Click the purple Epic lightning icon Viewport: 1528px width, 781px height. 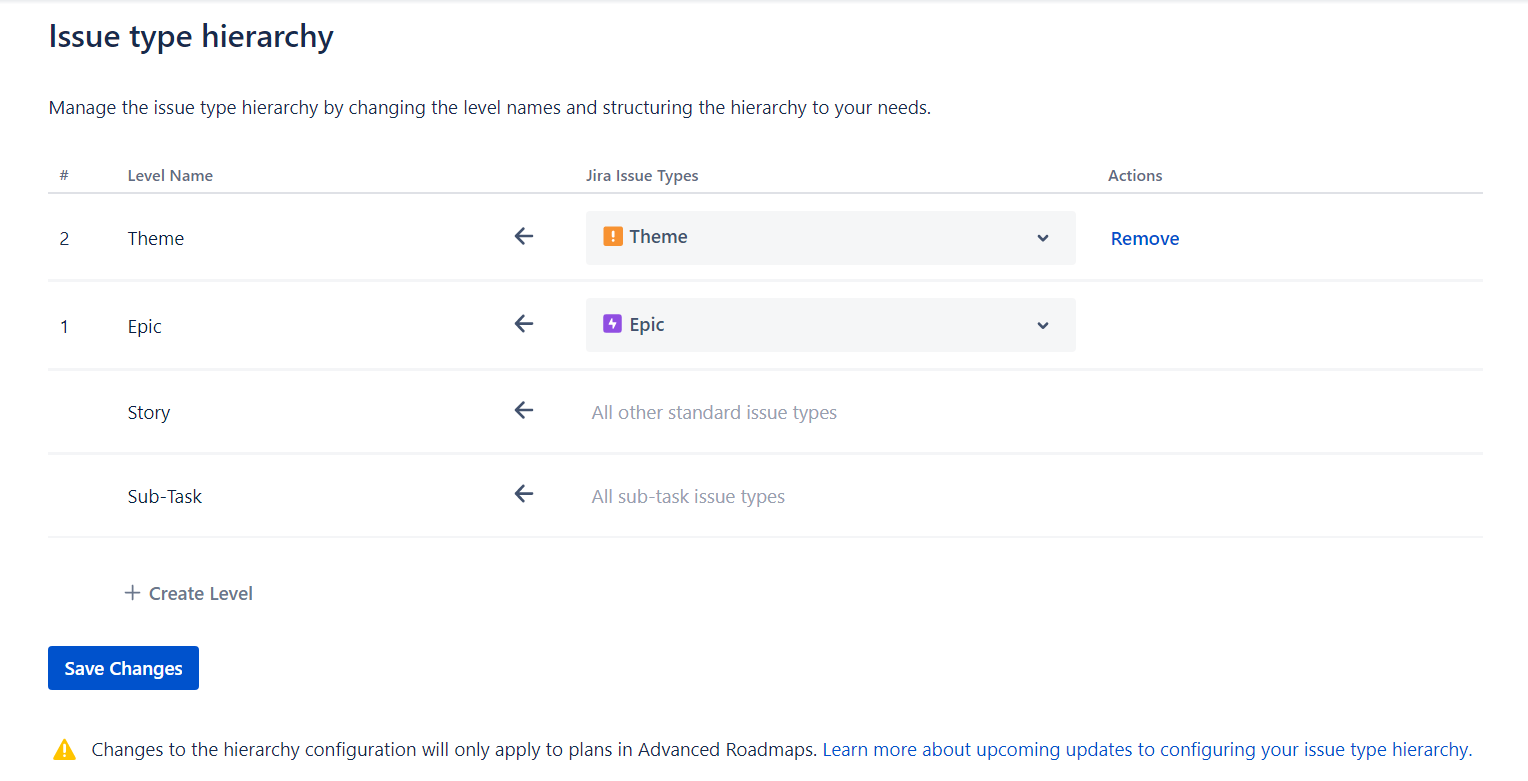(x=613, y=324)
